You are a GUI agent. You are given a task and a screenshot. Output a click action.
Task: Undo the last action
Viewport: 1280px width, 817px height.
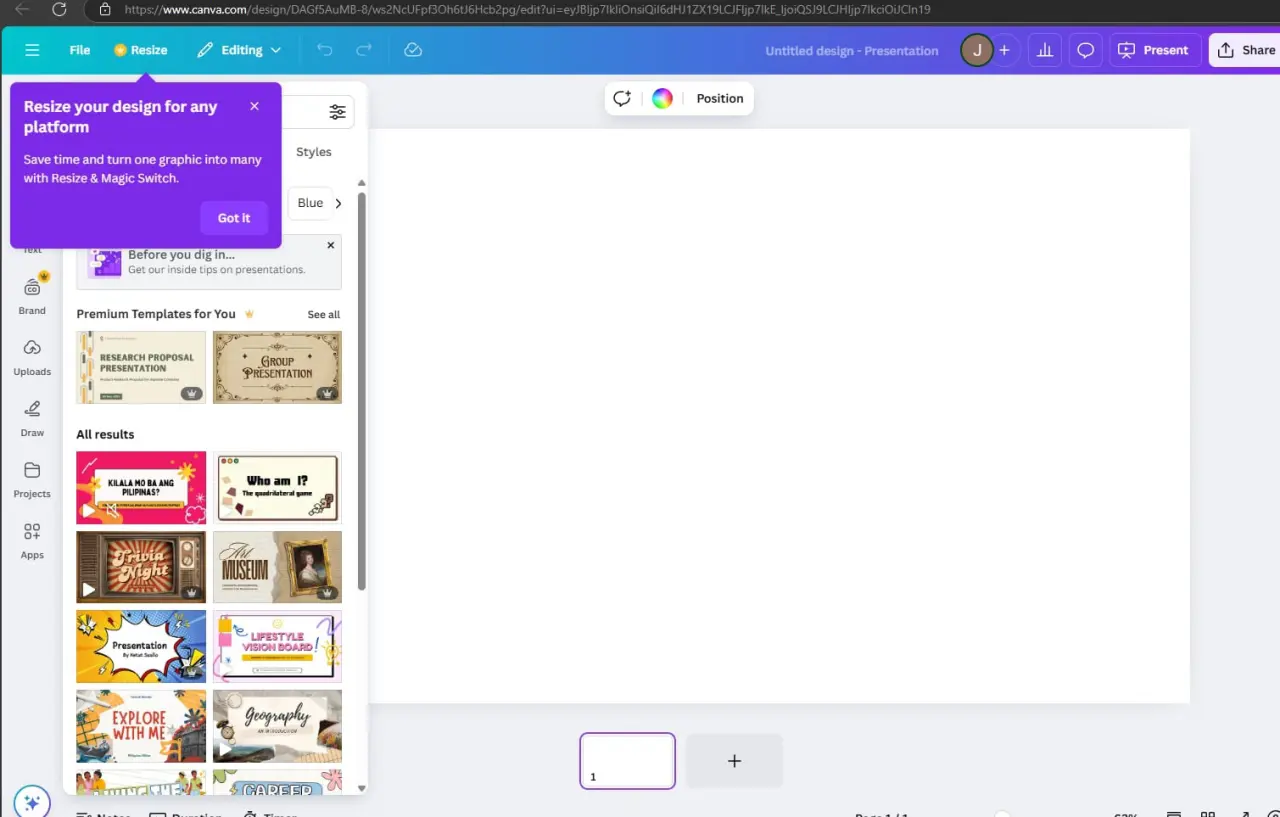tap(324, 50)
